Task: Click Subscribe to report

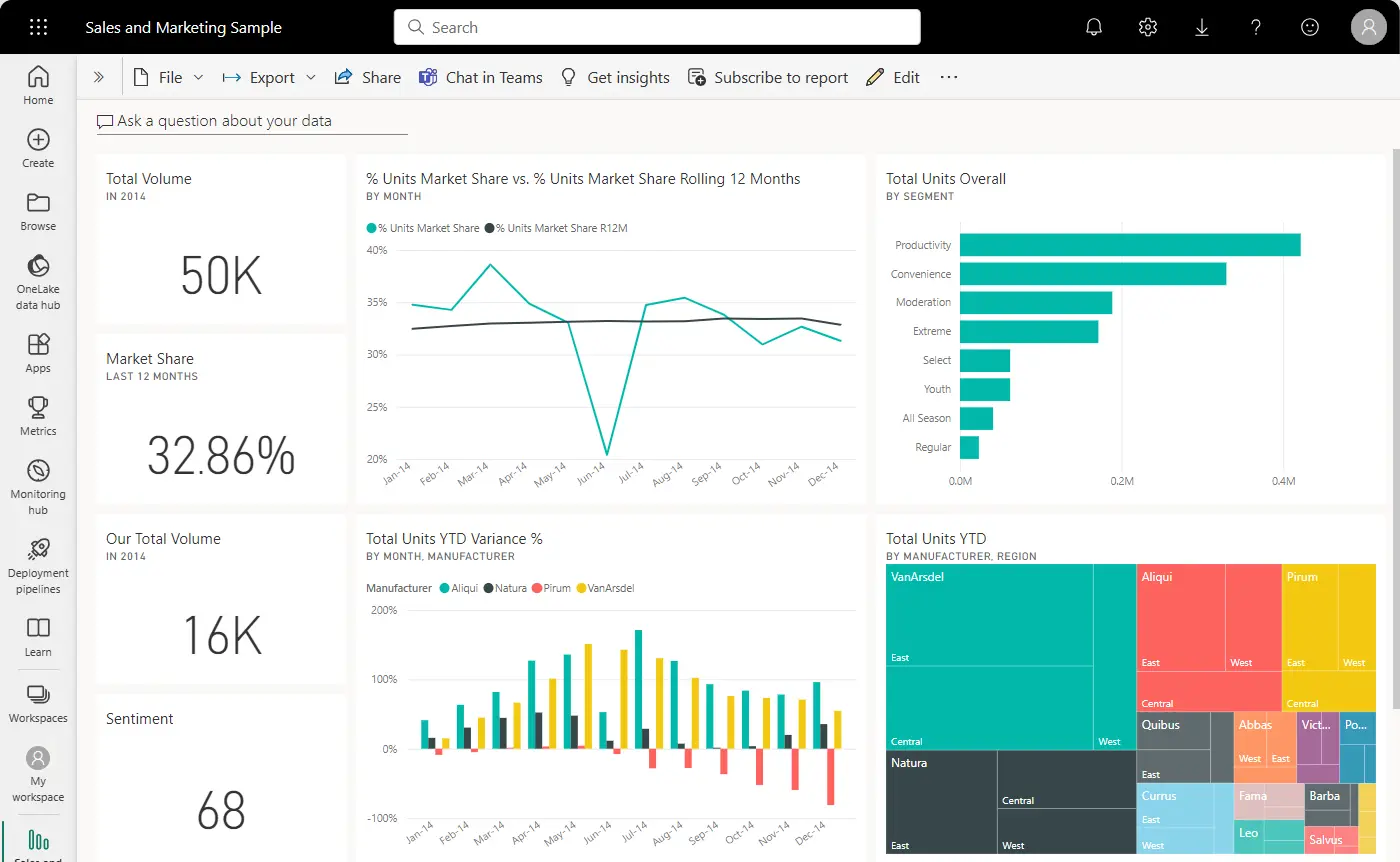Action: (768, 77)
